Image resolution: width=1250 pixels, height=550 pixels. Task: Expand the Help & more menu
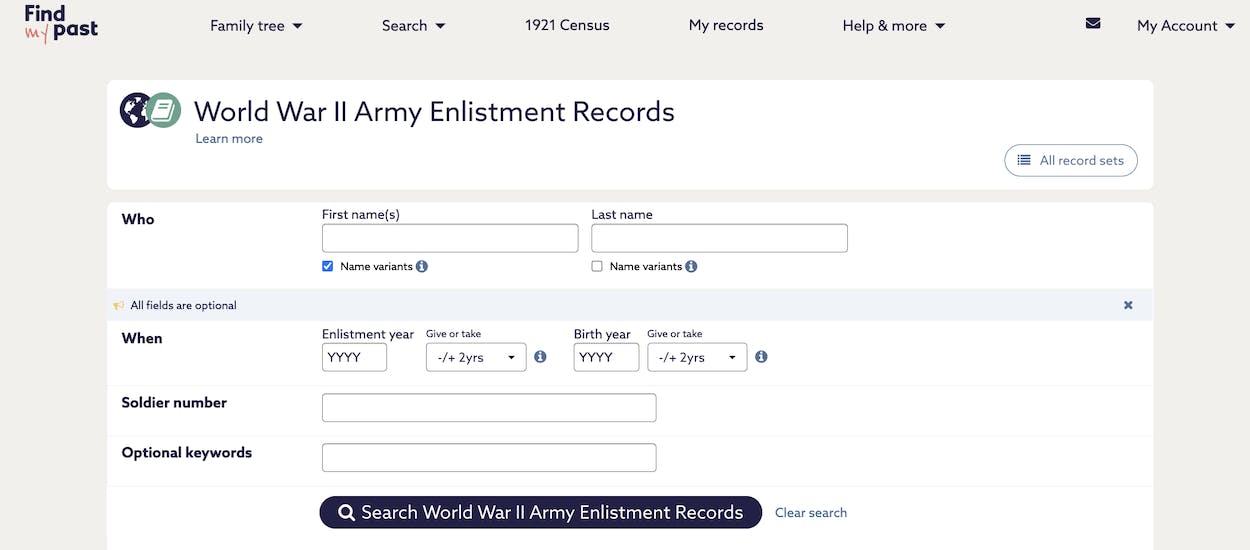pos(894,26)
